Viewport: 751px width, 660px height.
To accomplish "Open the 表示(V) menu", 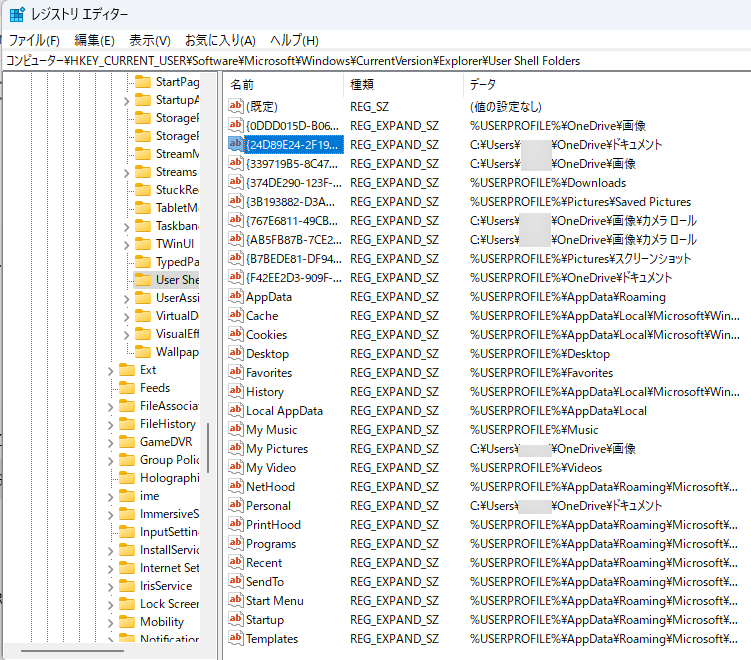I will pos(149,40).
